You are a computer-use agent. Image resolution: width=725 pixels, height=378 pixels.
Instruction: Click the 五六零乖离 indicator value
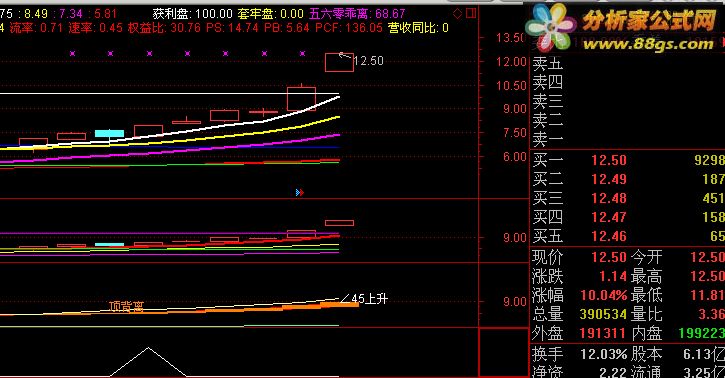click(357, 14)
